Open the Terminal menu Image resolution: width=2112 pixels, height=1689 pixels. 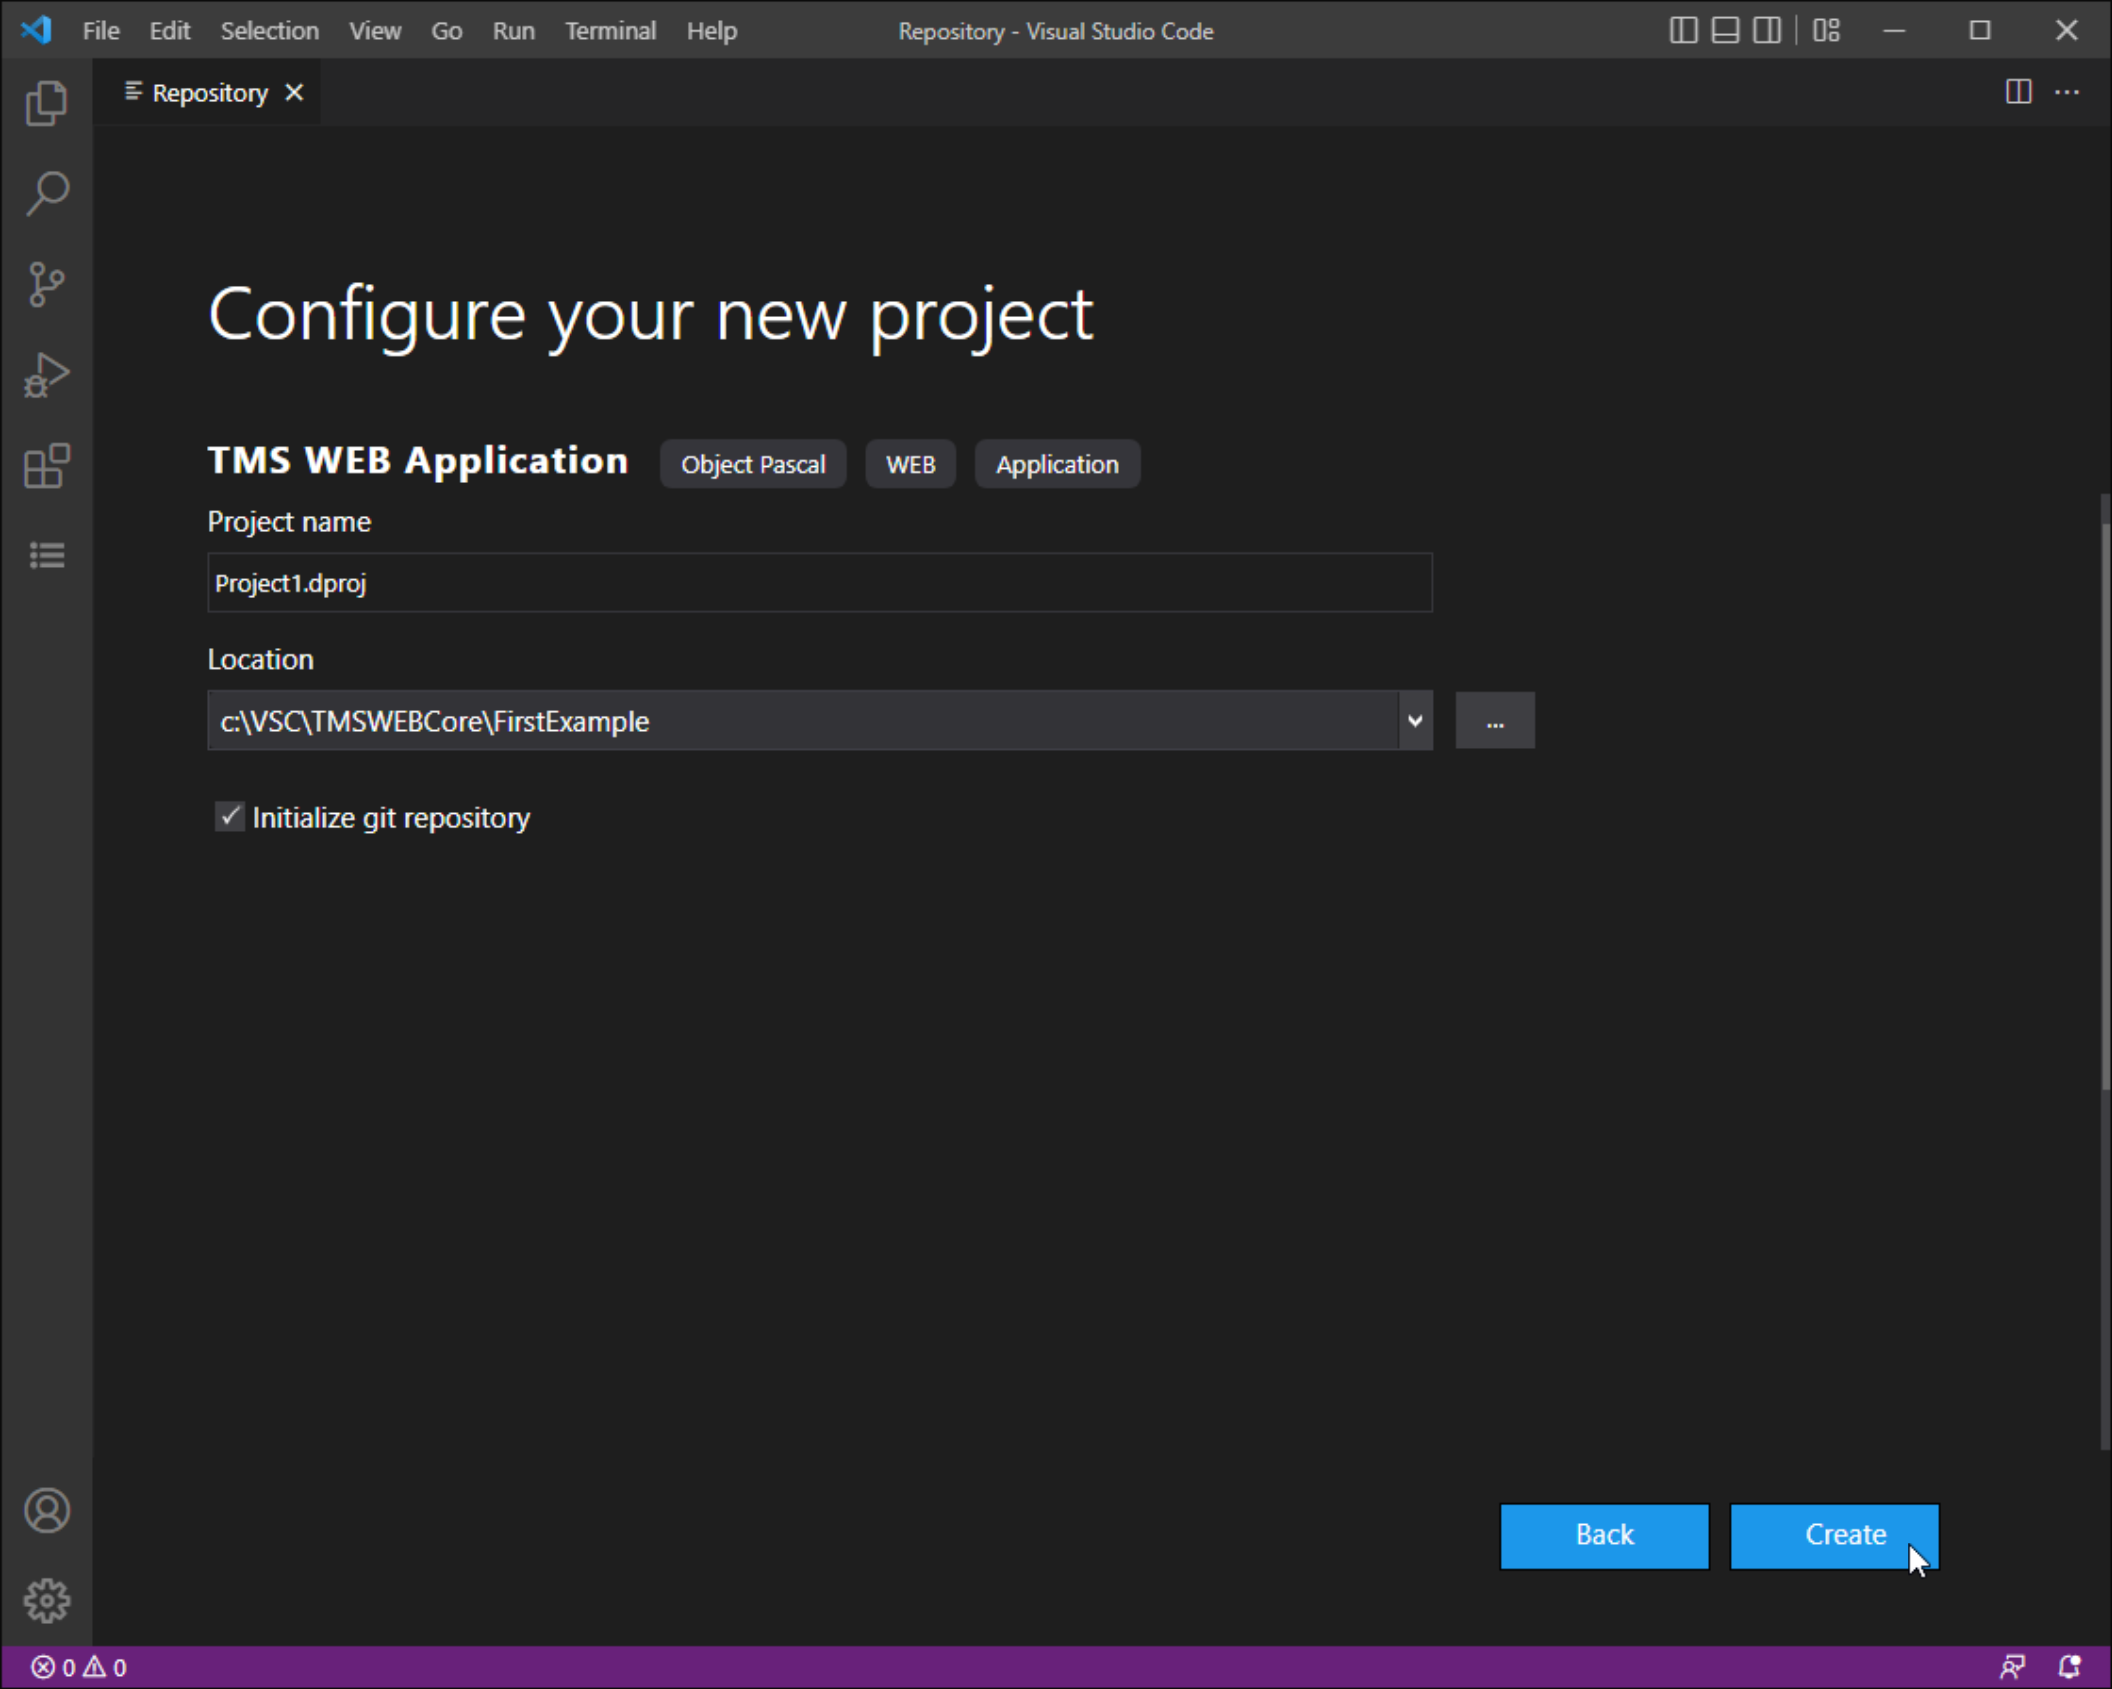tap(610, 31)
